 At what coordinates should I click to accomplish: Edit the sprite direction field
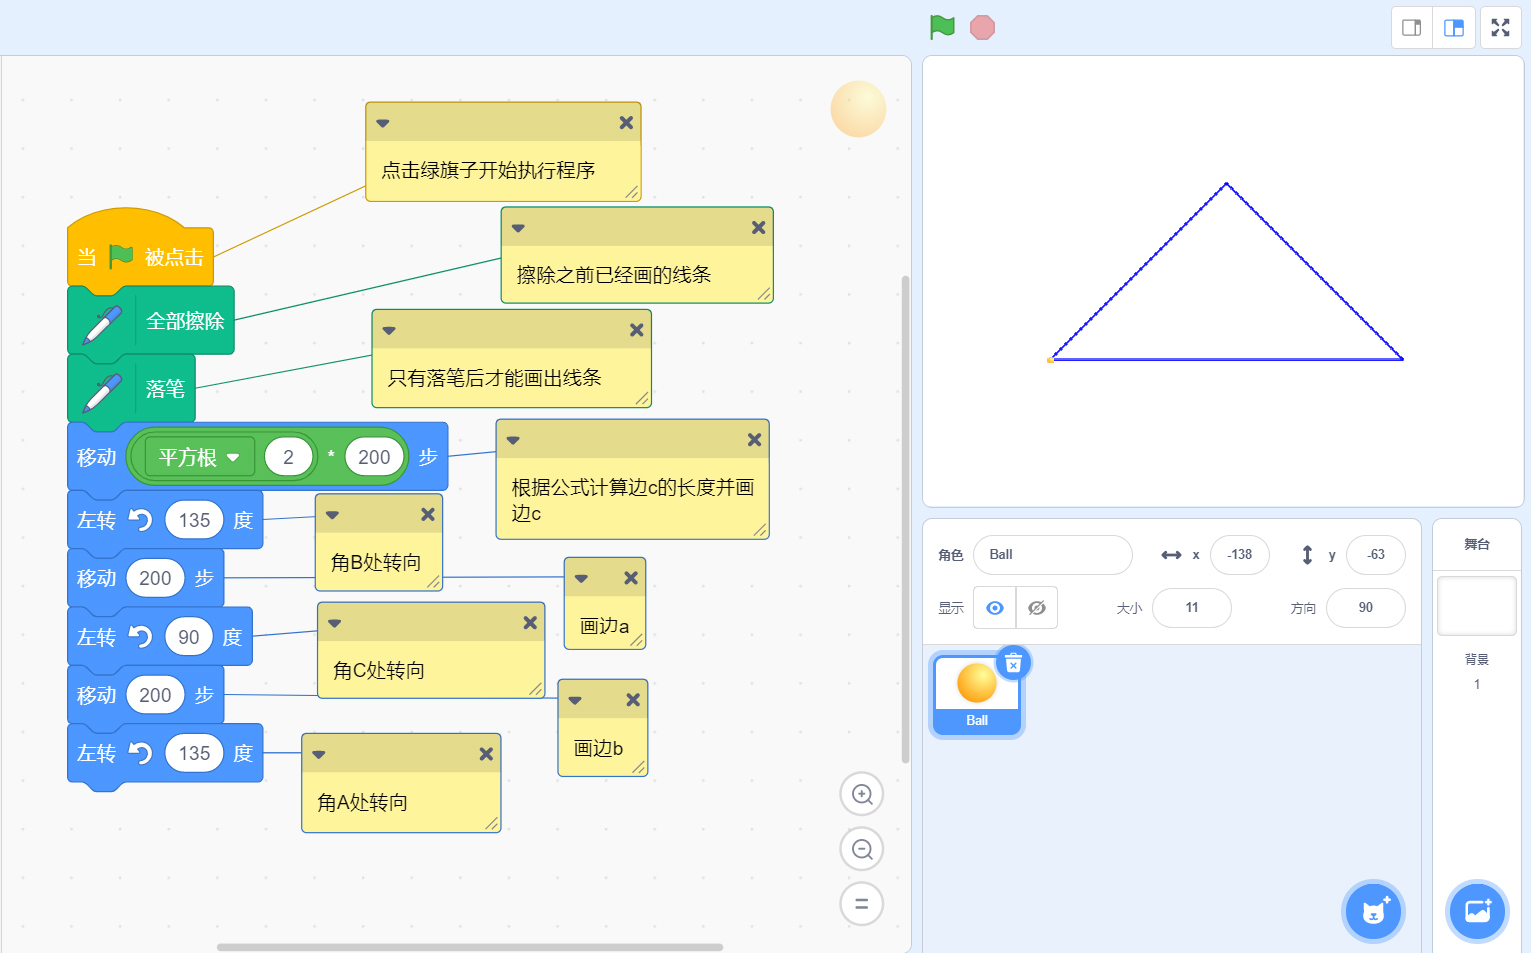click(x=1366, y=608)
